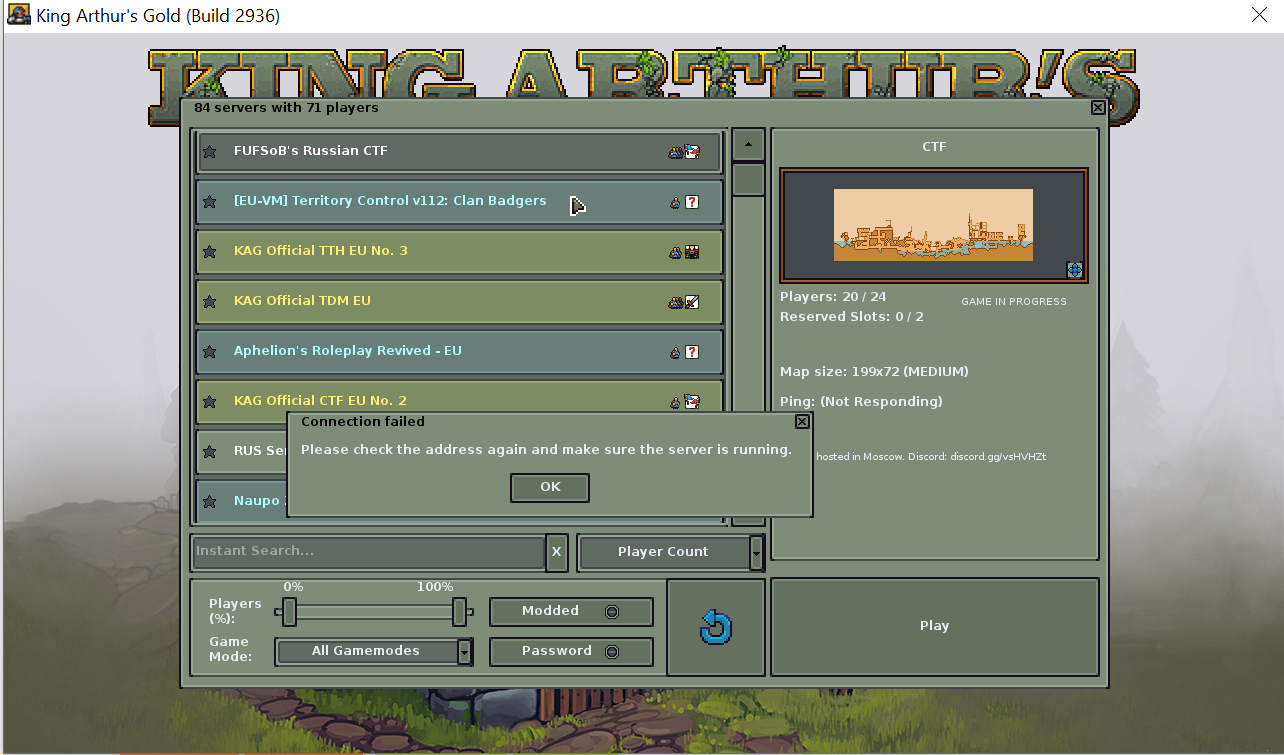Close the King Arthur's Gold window
The height and width of the screenshot is (755, 1284).
coord(1260,15)
